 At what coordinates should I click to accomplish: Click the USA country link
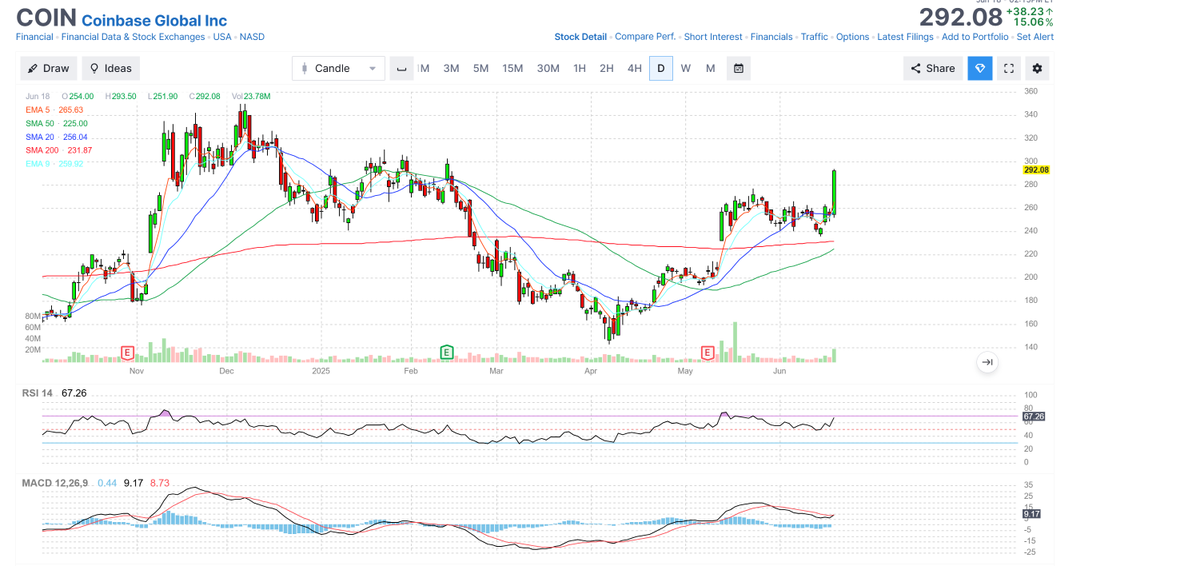click(x=222, y=37)
